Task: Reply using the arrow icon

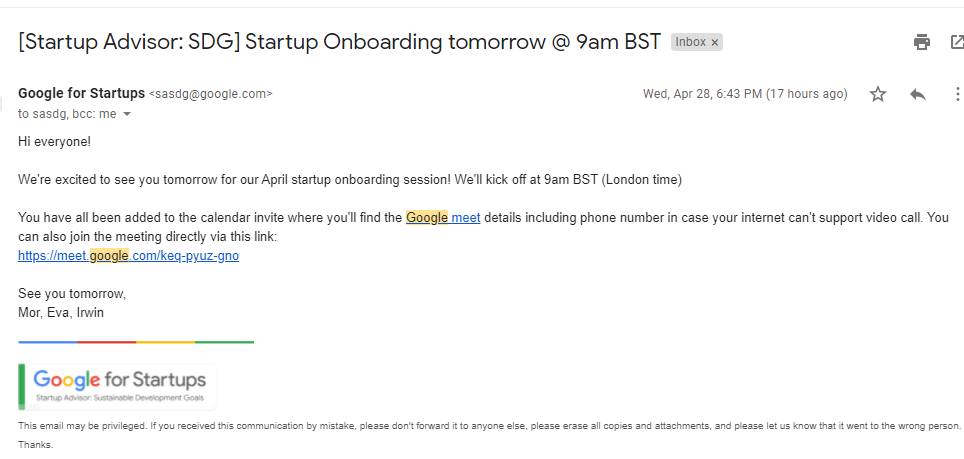Action: pos(918,94)
